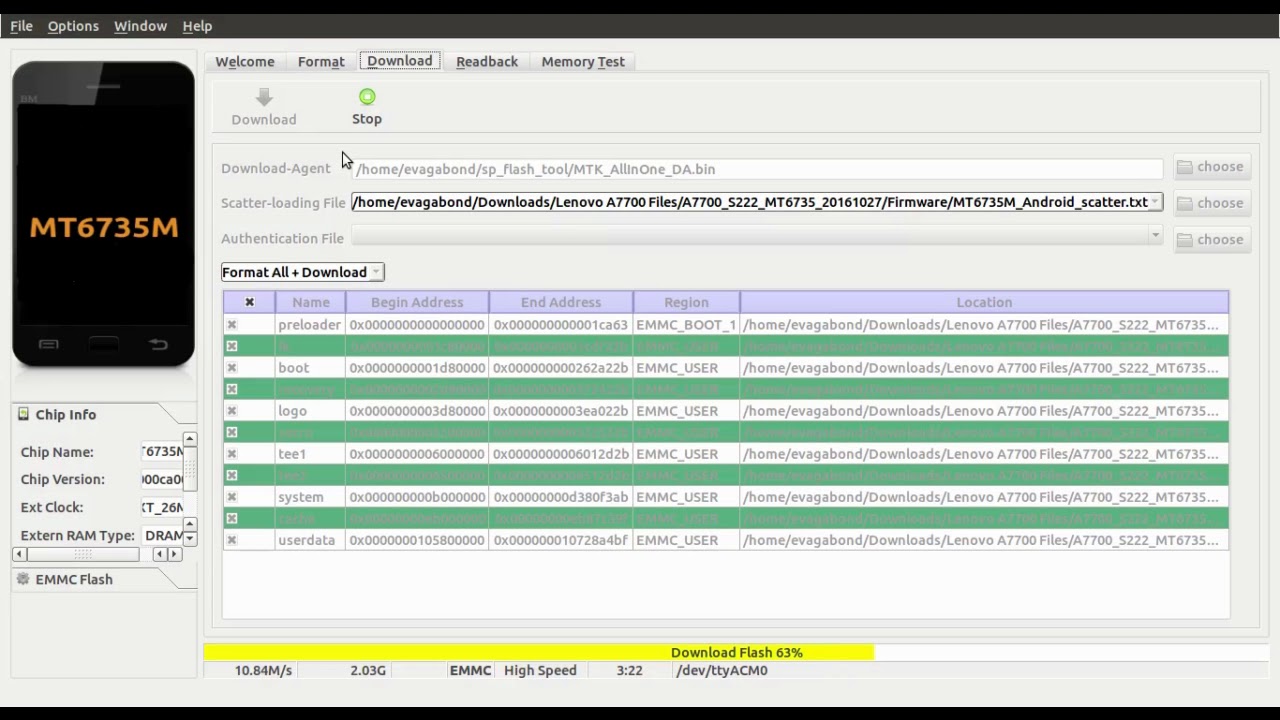Toggle the tee1 partition checkbox
Image resolution: width=1280 pixels, height=720 pixels.
pyautogui.click(x=232, y=454)
